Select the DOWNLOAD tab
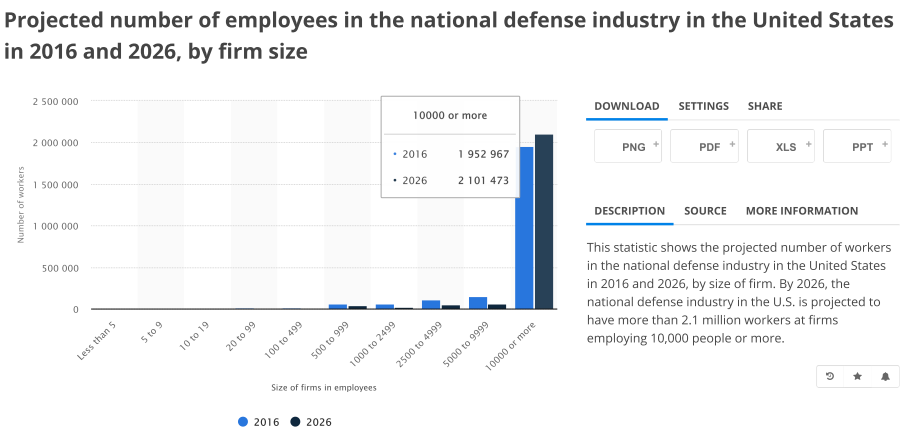This screenshot has width=914, height=446. 626,106
